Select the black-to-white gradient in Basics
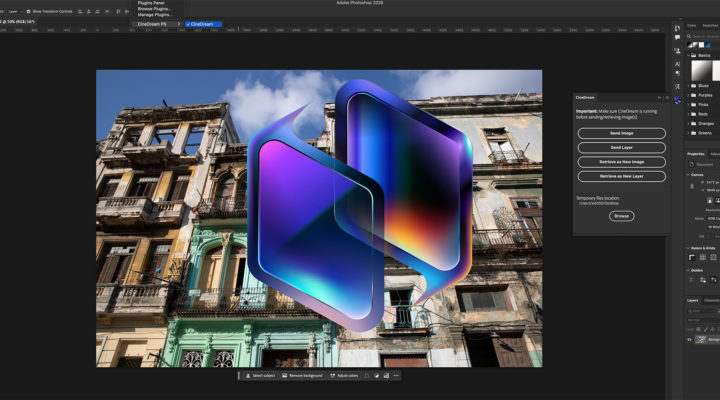Viewport: 720px width, 400px height. [701, 71]
